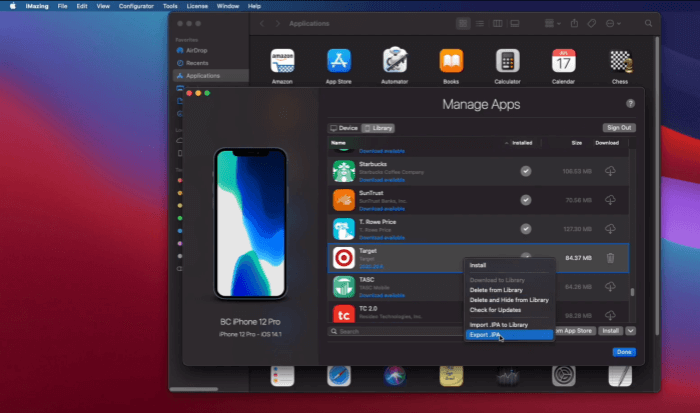The width and height of the screenshot is (700, 413).
Task: Click the Finder share icon
Action: (x=575, y=23)
